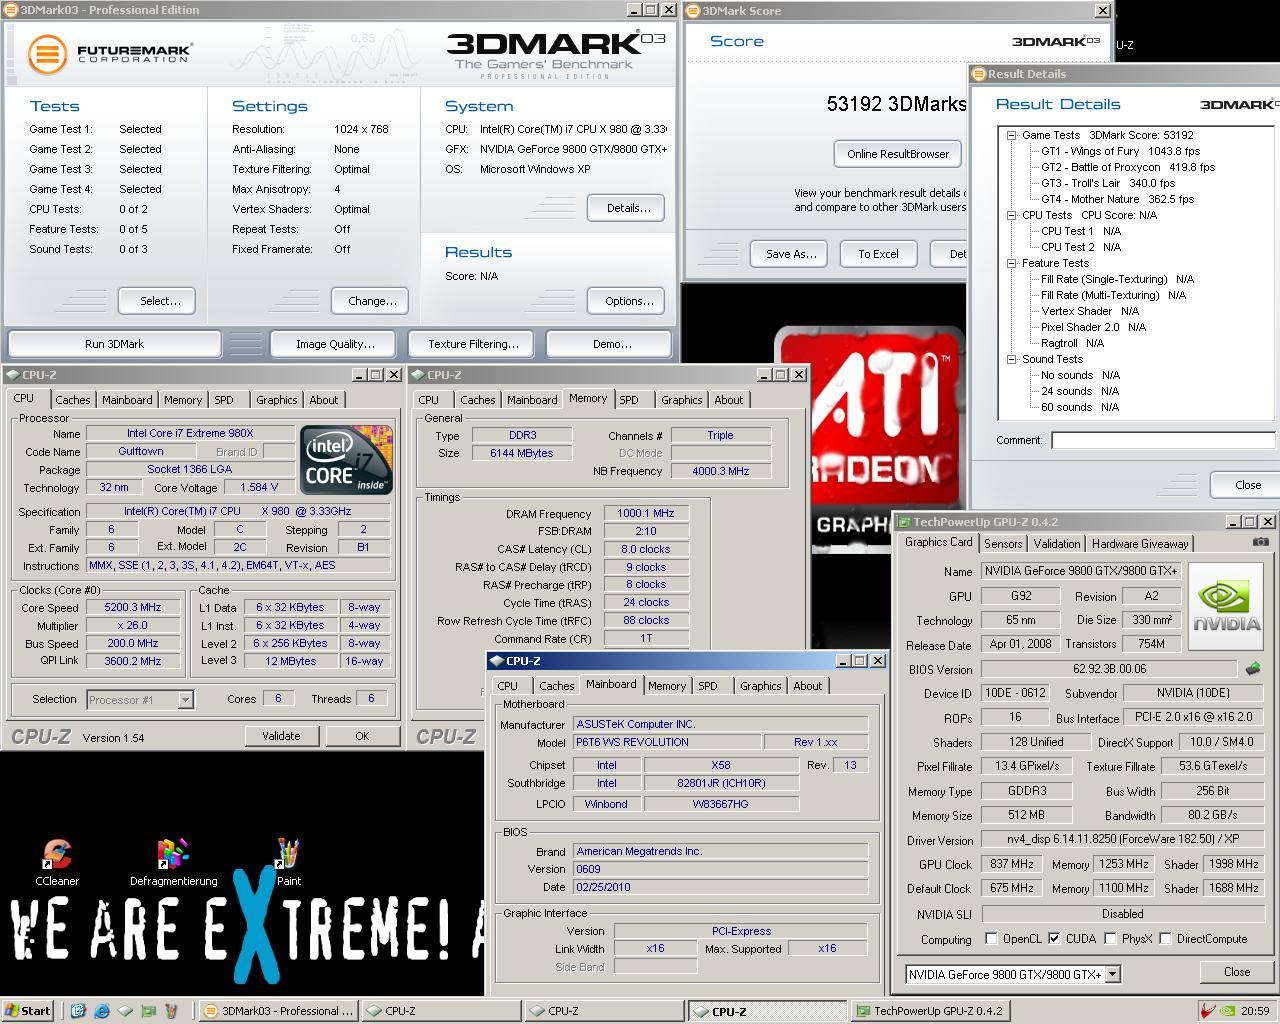Open system Details... in 3DMark03
This screenshot has height=1024, width=1280.
coord(628,208)
